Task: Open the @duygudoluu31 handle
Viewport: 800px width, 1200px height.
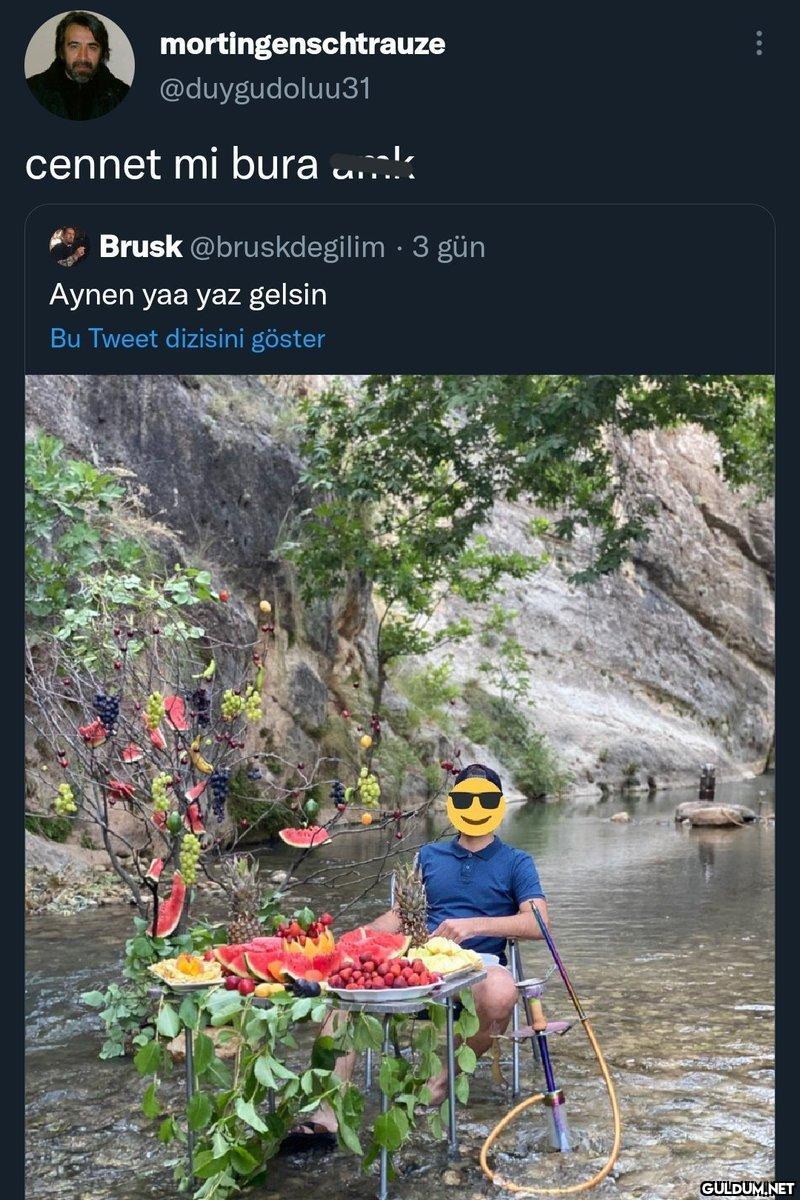Action: (265, 89)
